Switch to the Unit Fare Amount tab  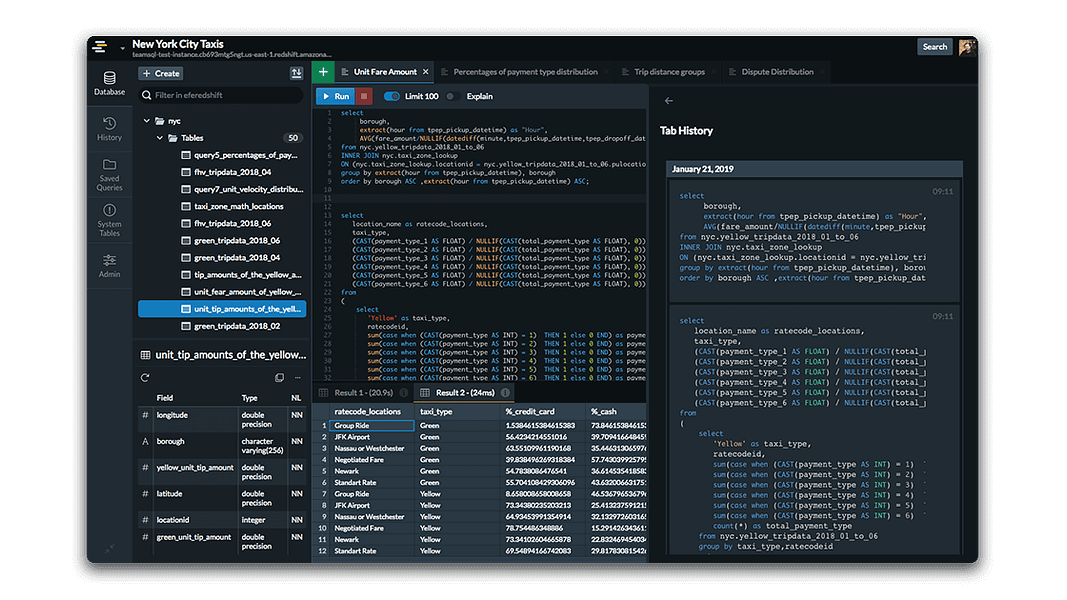point(384,71)
